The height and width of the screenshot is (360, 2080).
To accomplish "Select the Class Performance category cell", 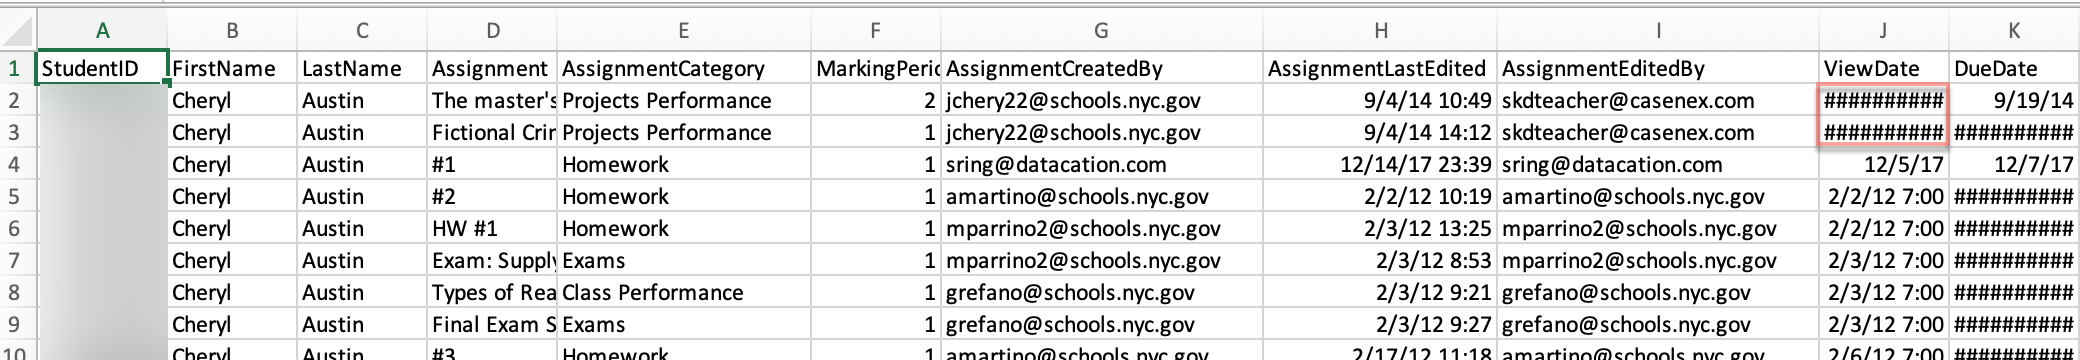I will [684, 292].
